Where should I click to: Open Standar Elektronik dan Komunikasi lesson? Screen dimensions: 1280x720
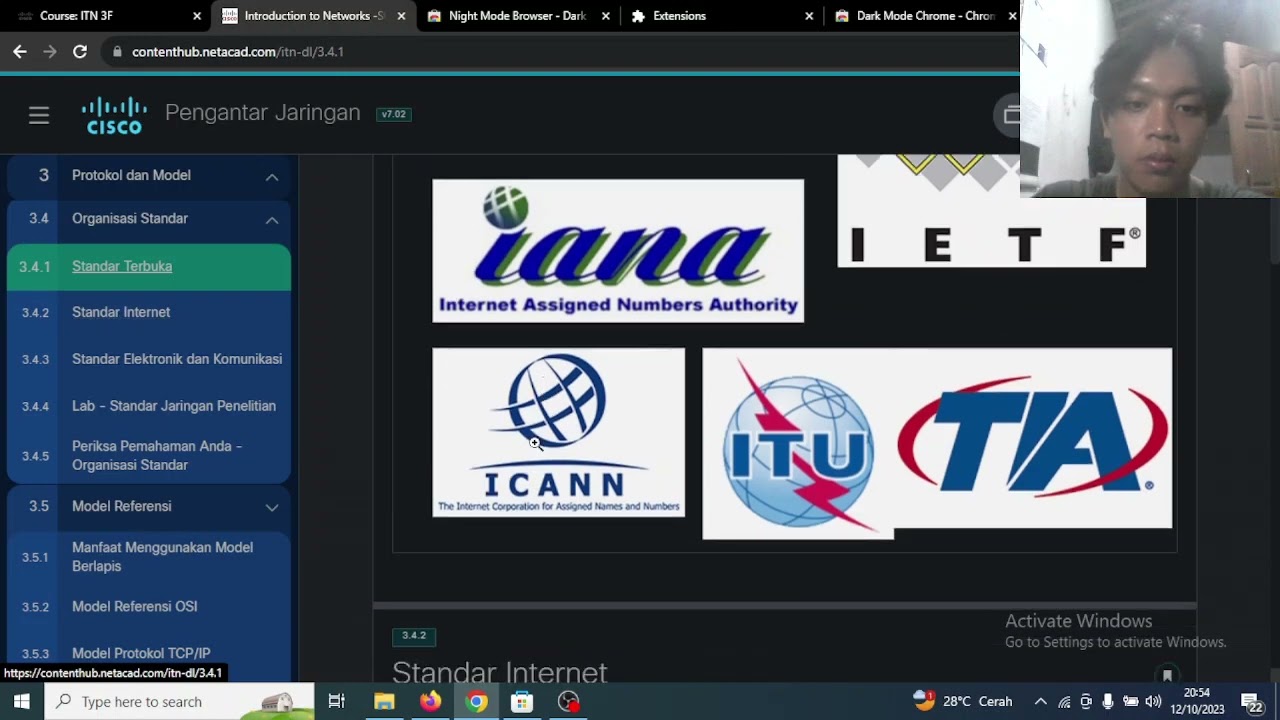point(149,359)
